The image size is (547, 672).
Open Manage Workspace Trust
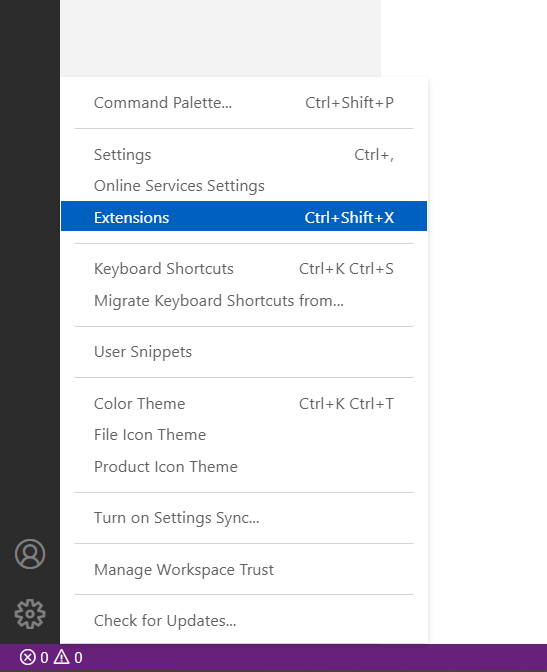244,570
